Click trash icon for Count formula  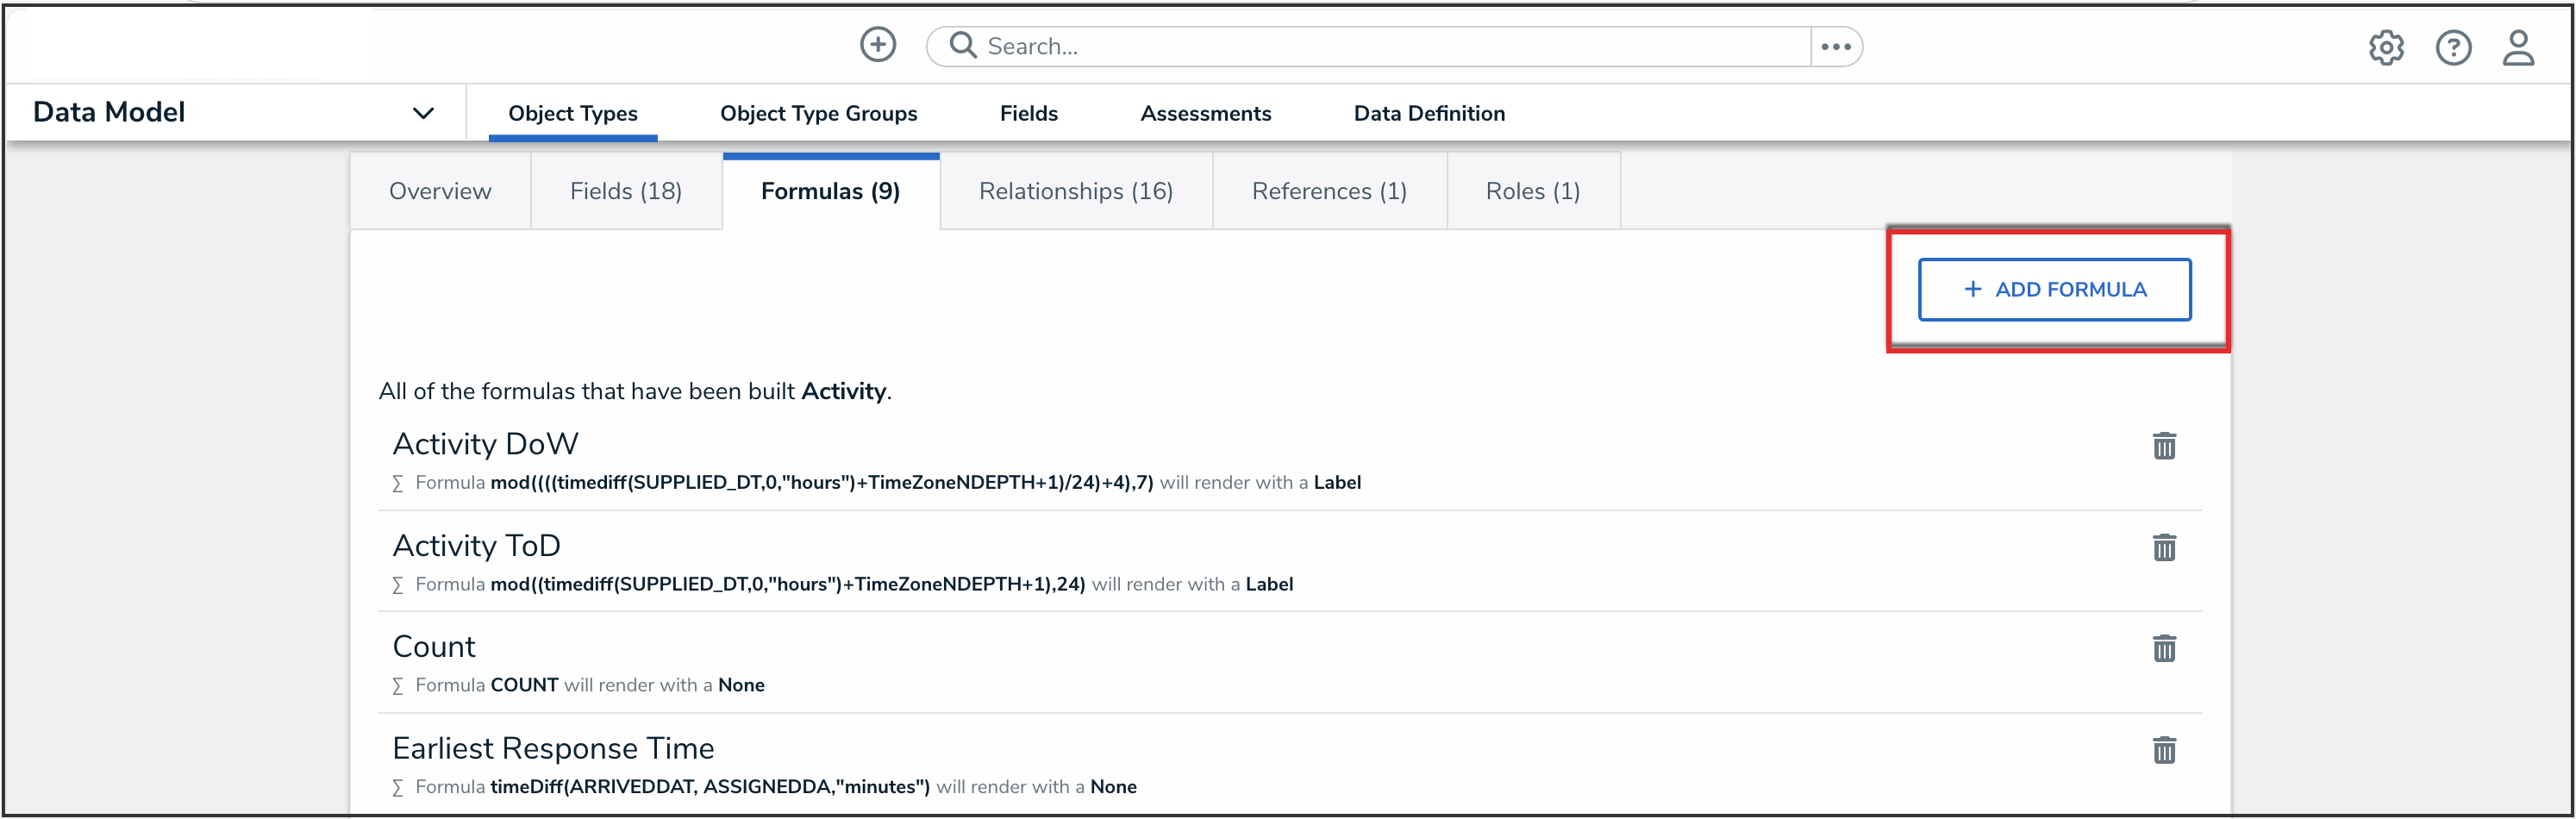2163,649
